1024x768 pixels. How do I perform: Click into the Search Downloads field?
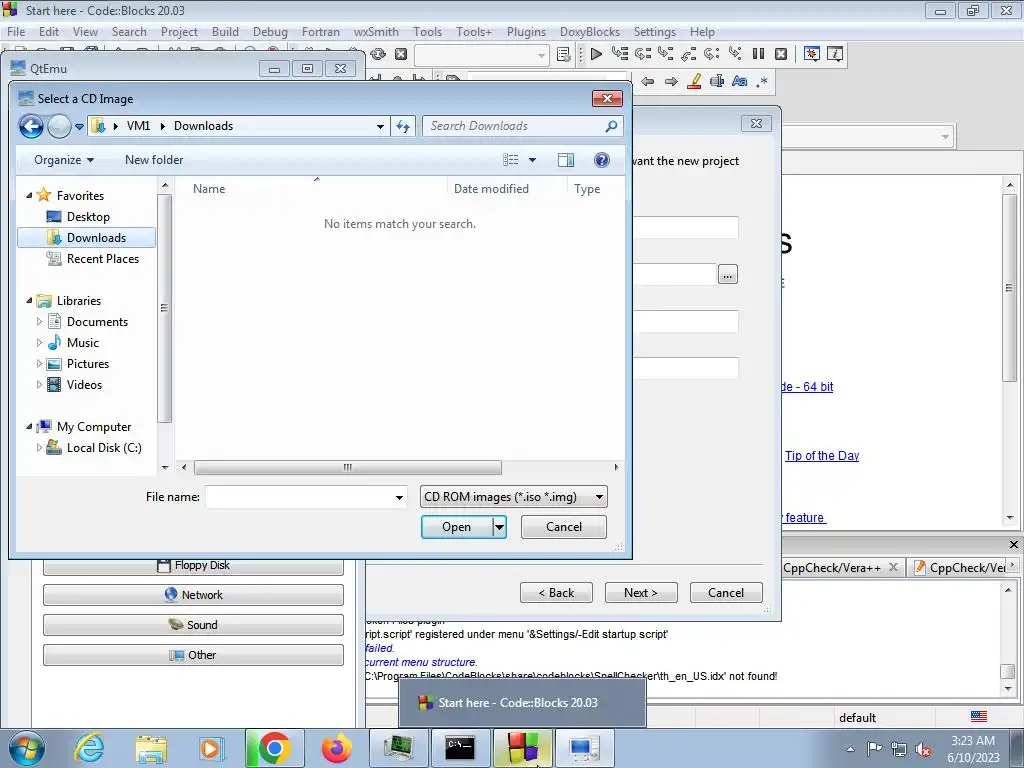coord(522,126)
